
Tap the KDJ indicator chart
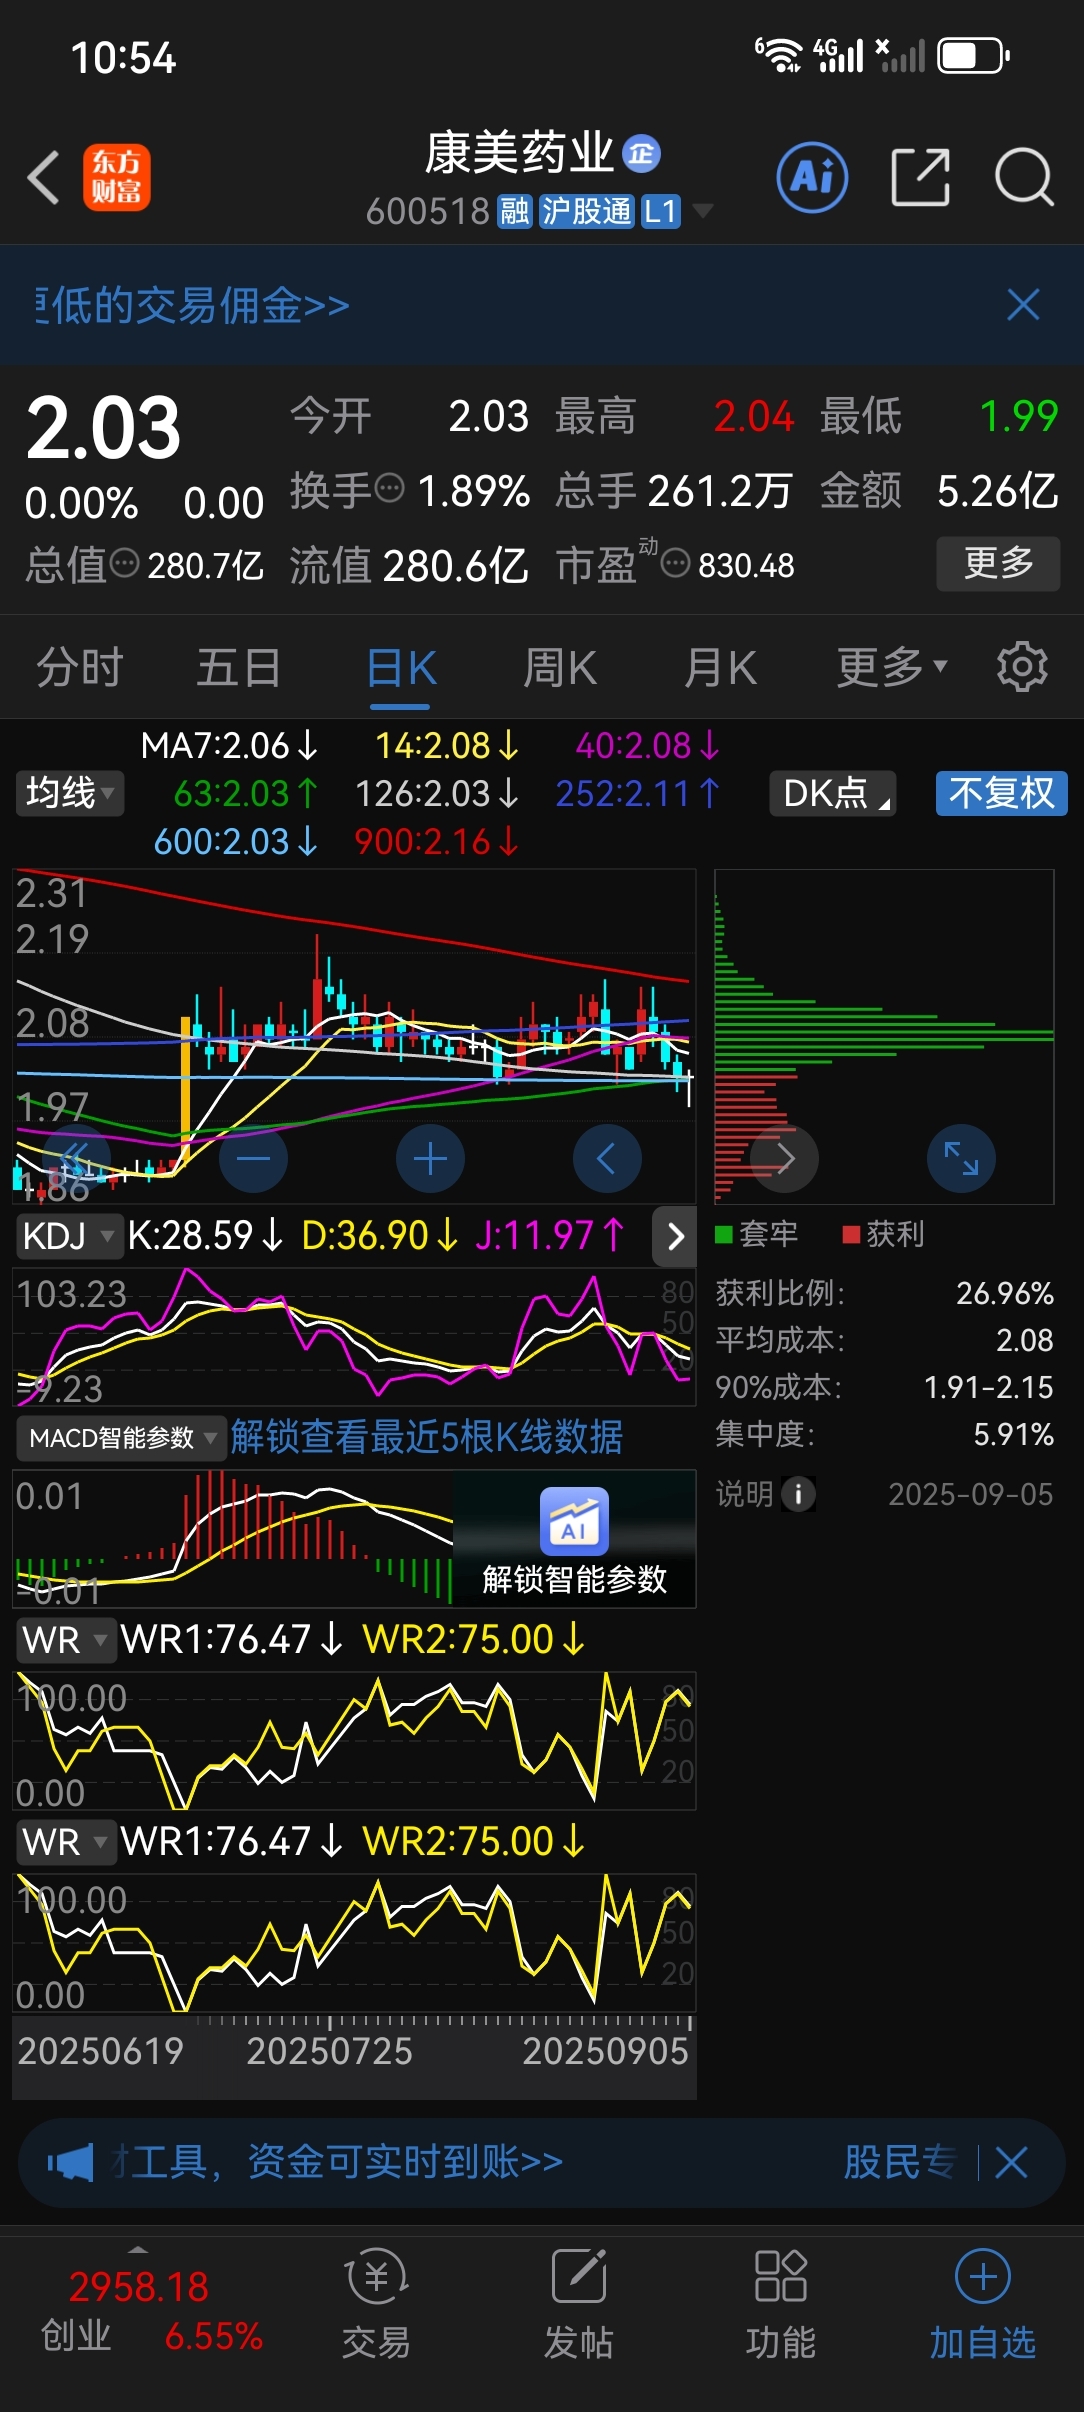[354, 1336]
